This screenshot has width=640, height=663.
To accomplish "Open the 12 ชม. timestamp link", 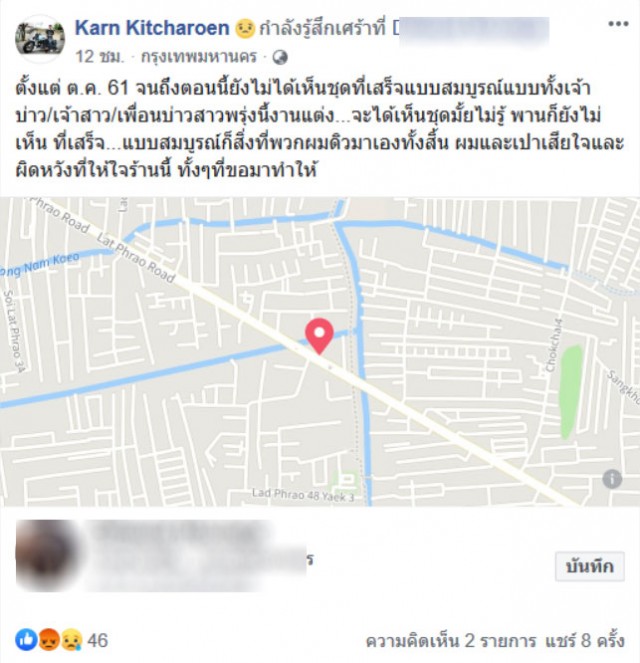I will (100, 57).
